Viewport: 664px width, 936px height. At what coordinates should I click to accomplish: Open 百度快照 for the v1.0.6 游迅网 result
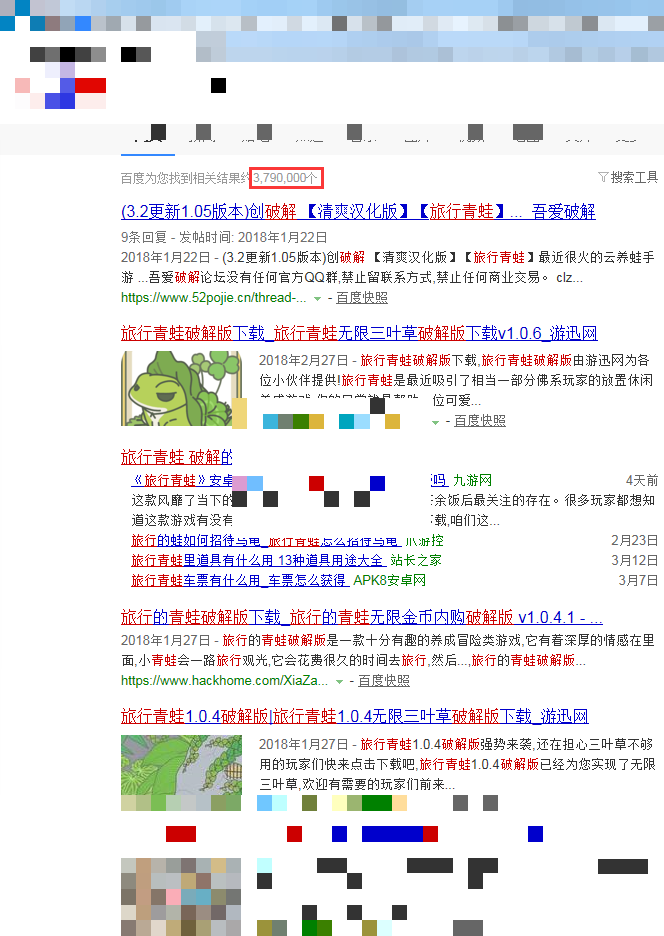coord(479,422)
